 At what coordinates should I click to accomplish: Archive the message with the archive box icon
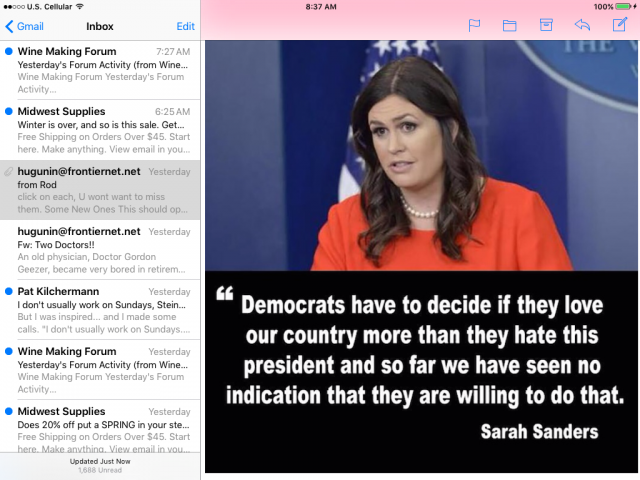(x=546, y=26)
